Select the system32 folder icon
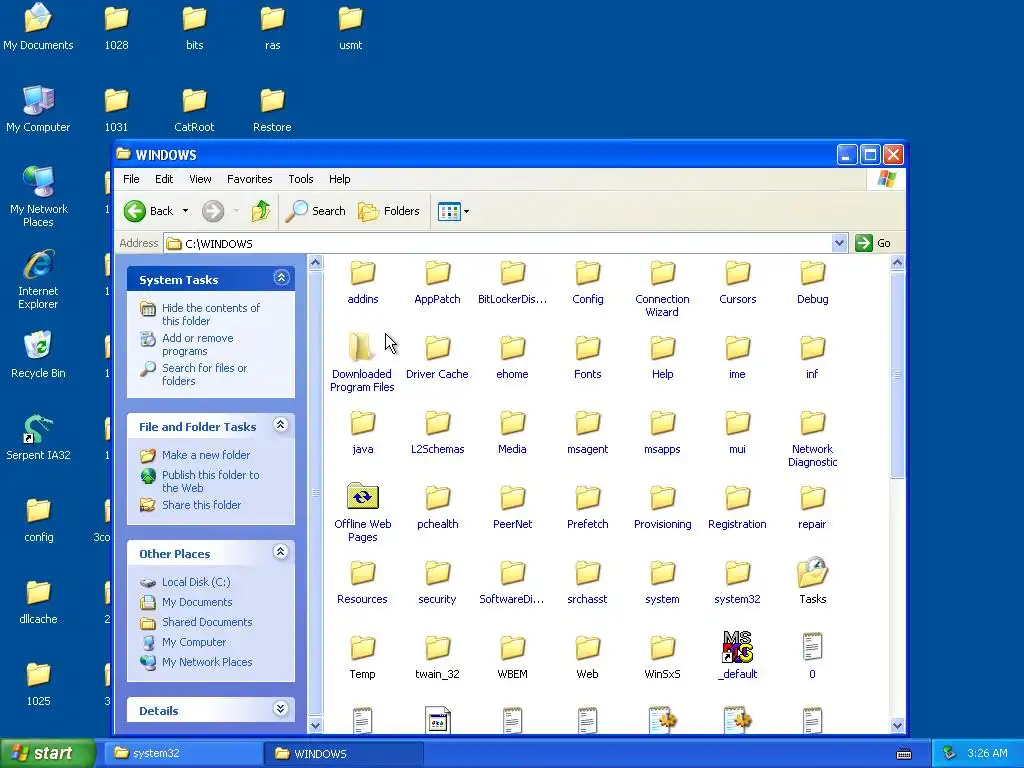The image size is (1024, 768). [x=737, y=573]
